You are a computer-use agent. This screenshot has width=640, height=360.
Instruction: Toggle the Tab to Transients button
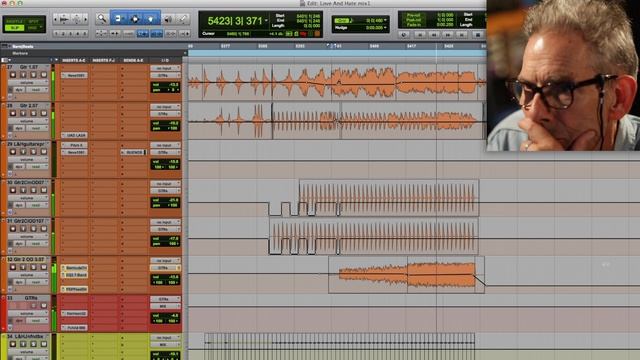(116, 33)
